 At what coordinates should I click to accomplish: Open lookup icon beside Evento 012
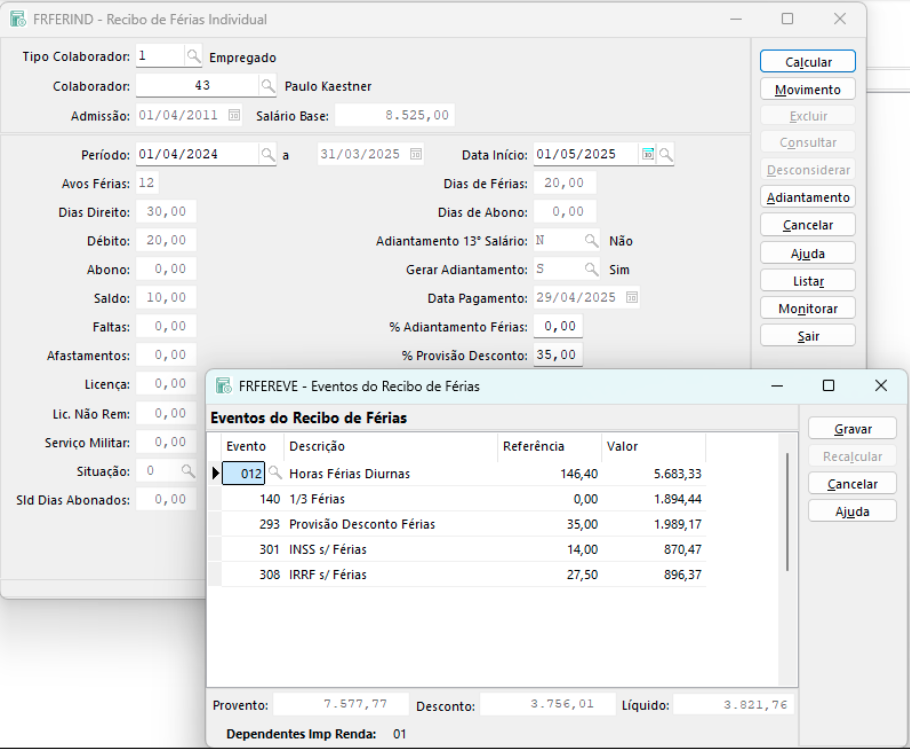(x=274, y=474)
